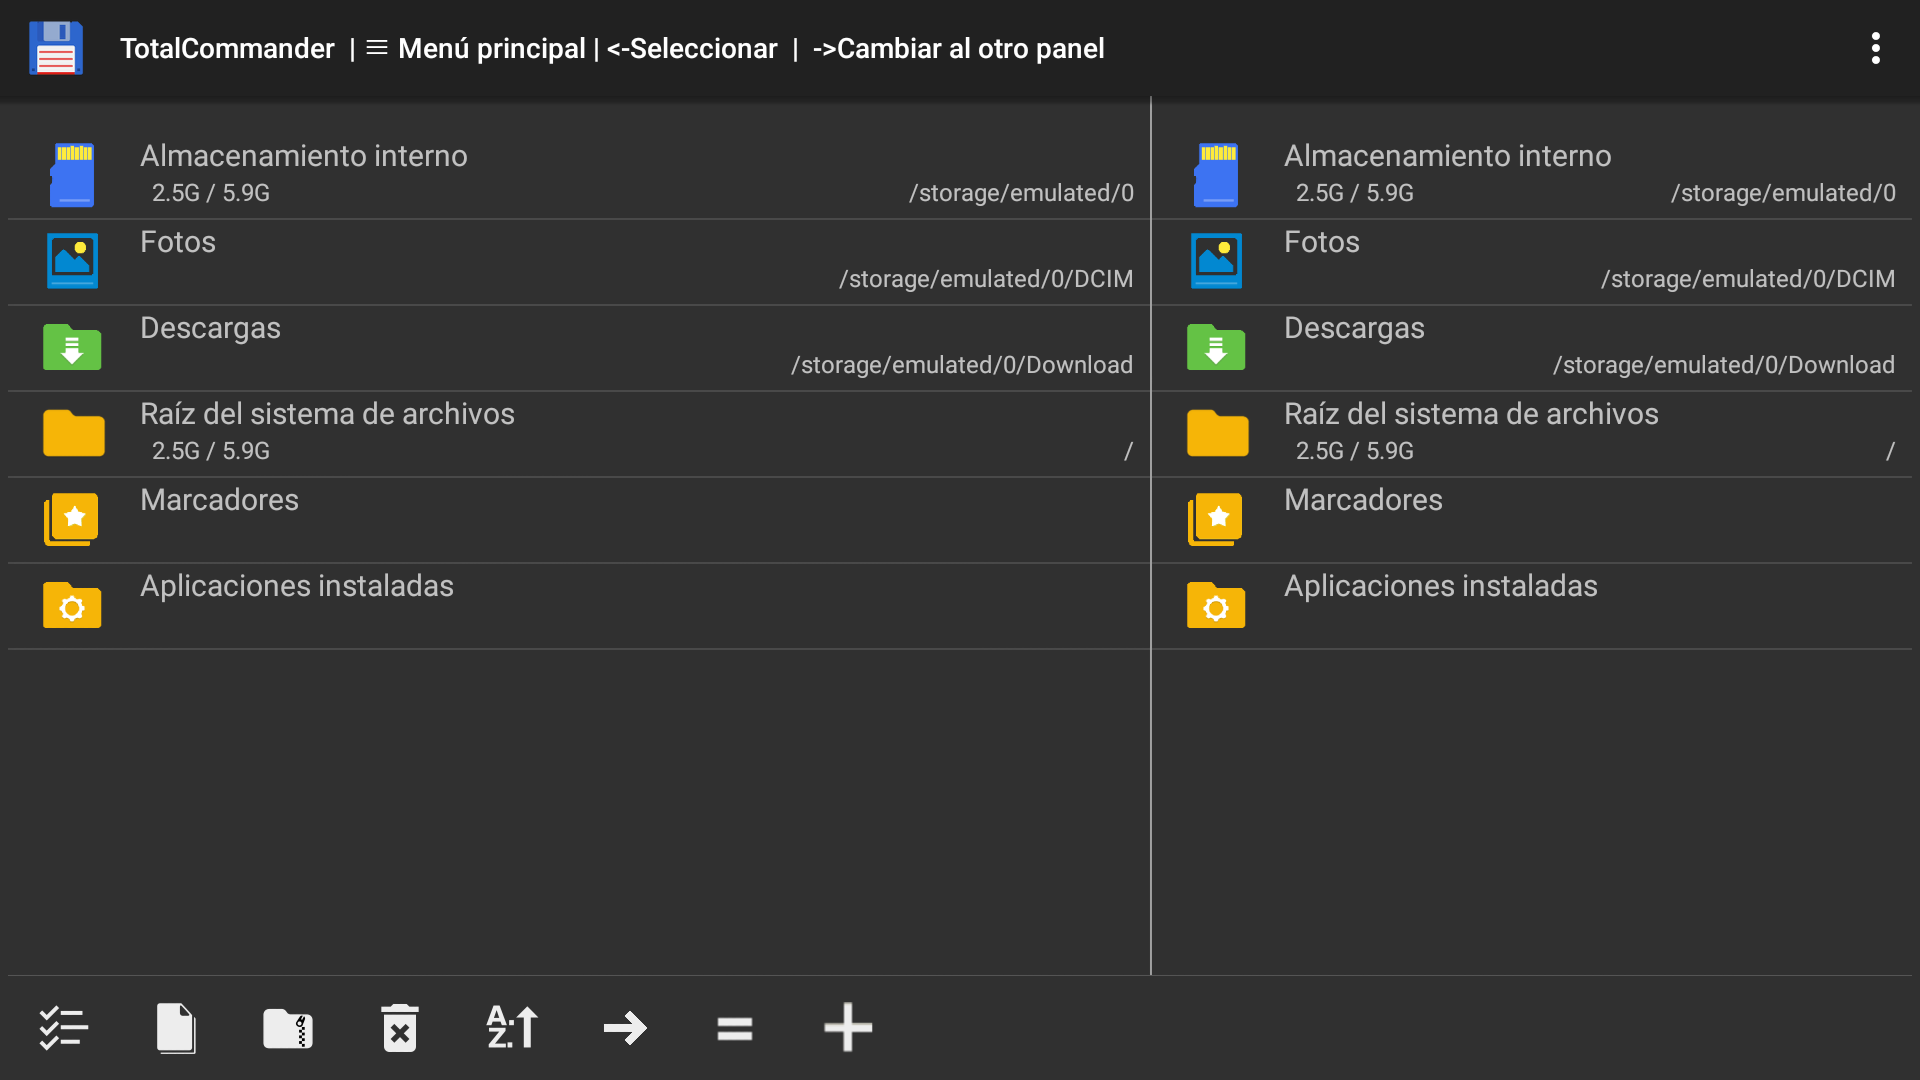Viewport: 1920px width, 1080px height.
Task: Open 'Fotos' in the left panel
Action: (x=400, y=258)
